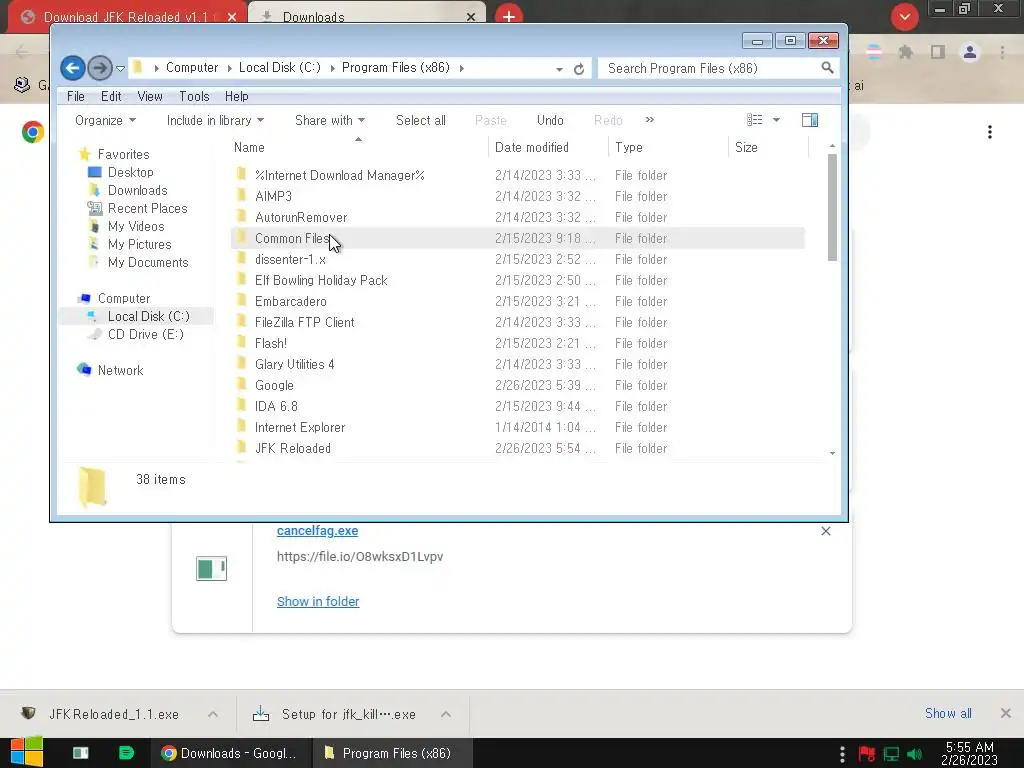Click Show in folder link in Chrome downloads
The height and width of the screenshot is (768, 1024).
(x=318, y=601)
